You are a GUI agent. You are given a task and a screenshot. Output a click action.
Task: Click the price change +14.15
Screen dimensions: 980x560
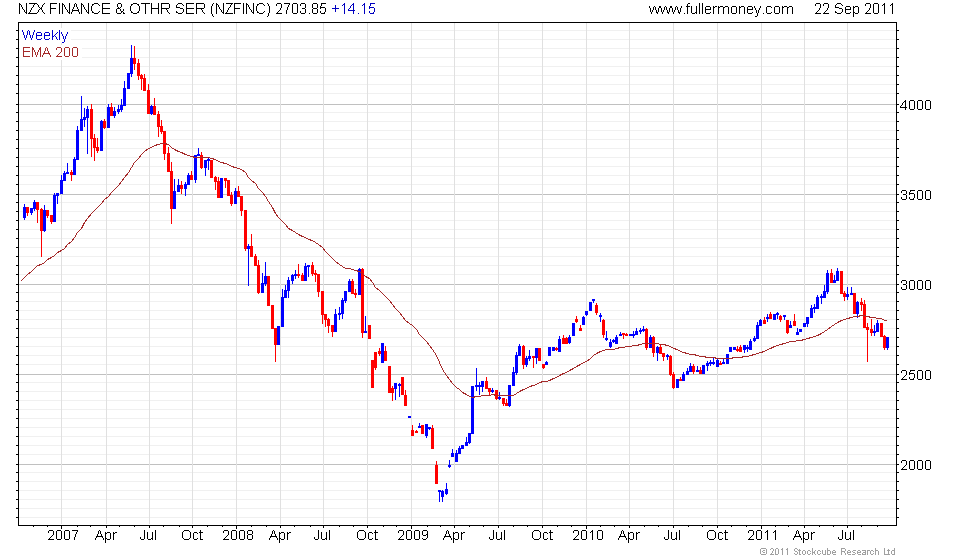354,9
